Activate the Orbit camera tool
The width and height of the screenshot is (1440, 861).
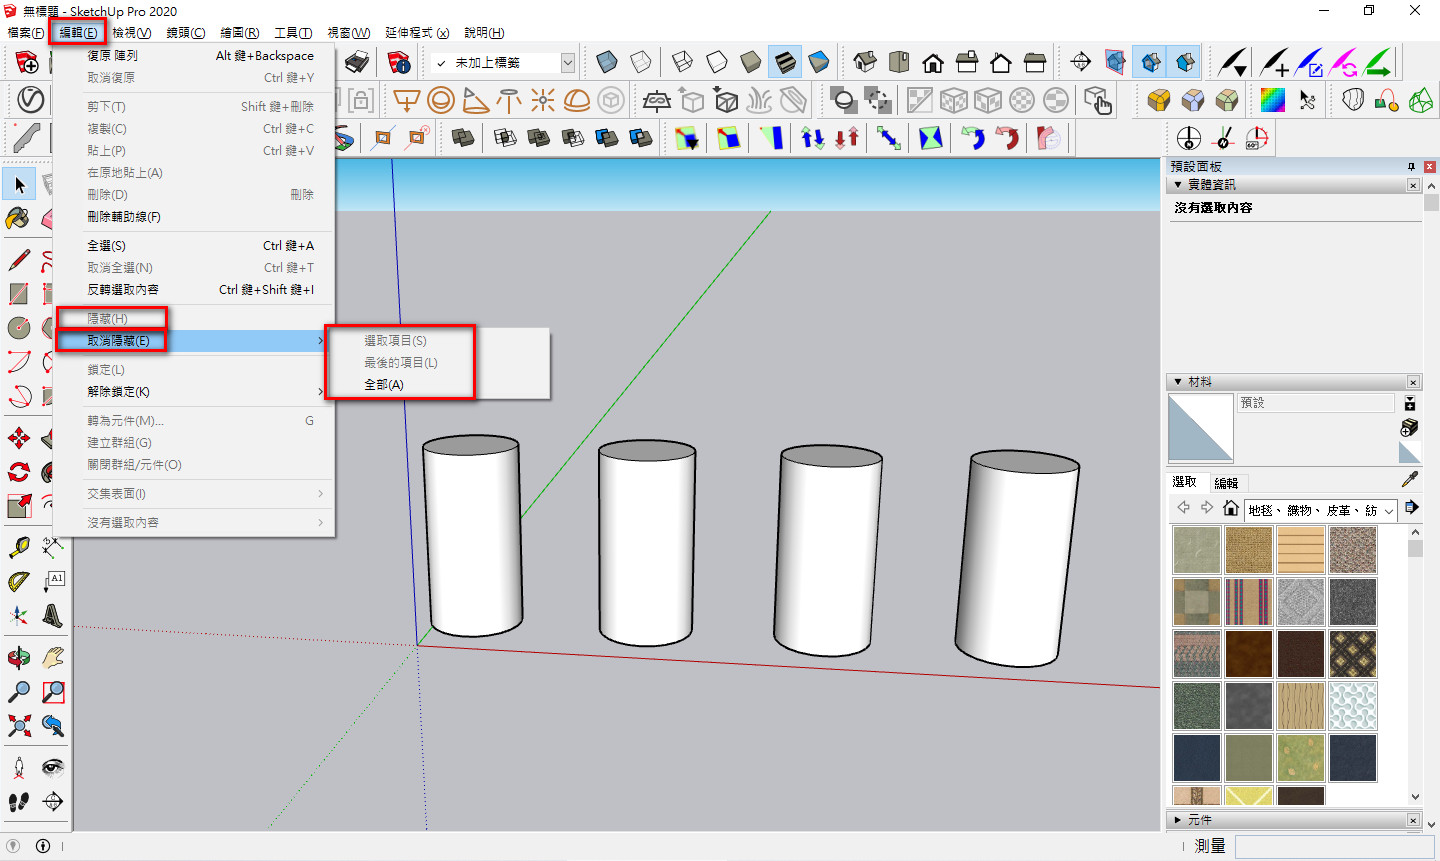18,657
